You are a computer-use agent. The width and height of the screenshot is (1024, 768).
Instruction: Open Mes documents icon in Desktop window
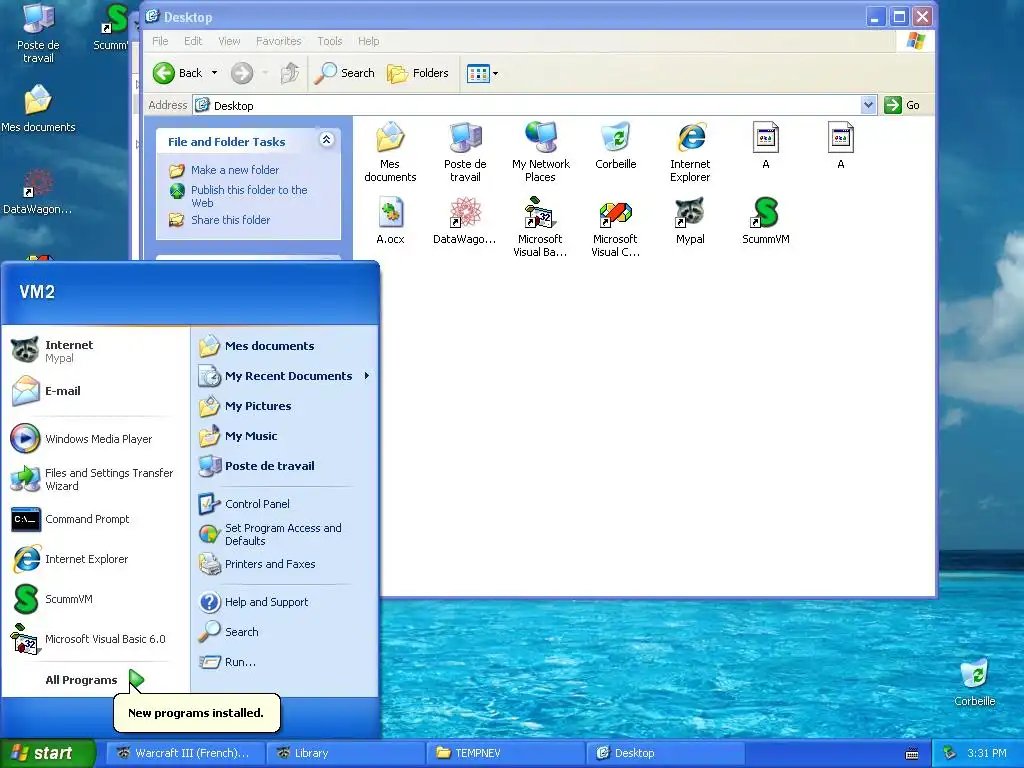[390, 152]
